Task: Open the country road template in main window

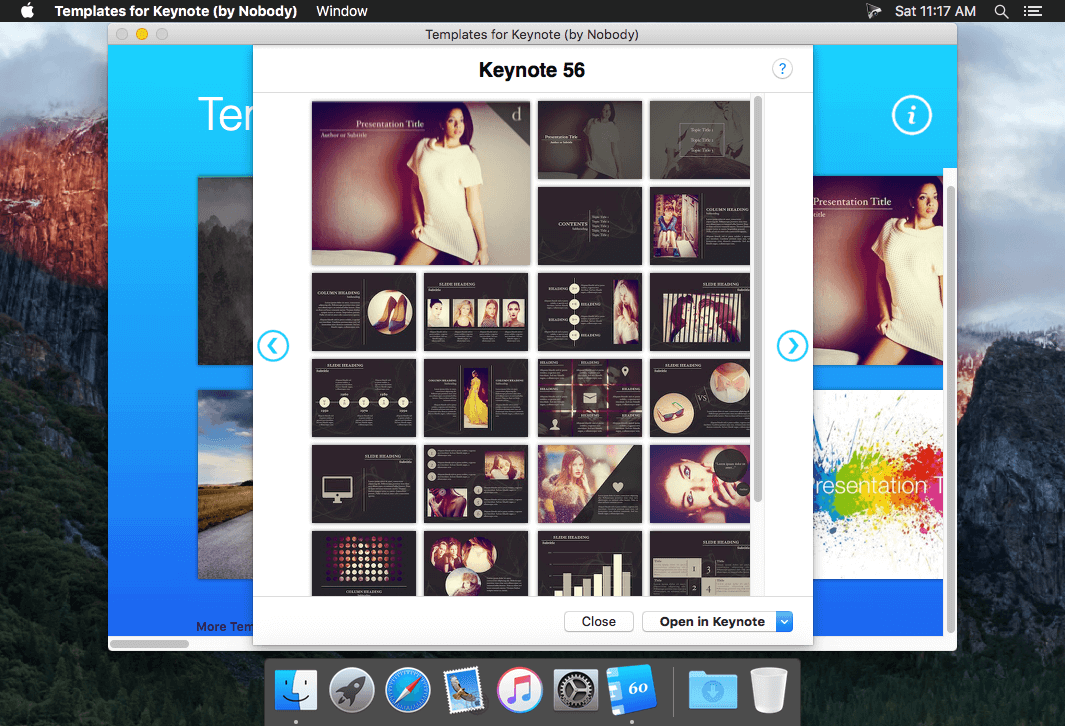Action: (x=225, y=484)
